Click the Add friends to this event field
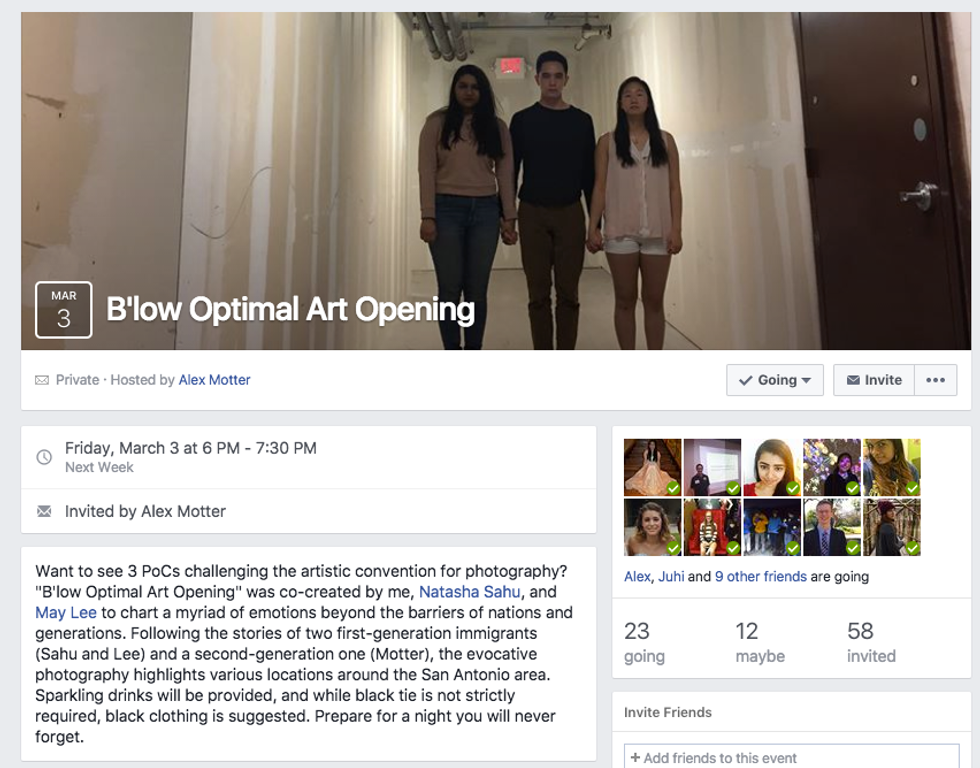The image size is (980, 768). (x=791, y=756)
